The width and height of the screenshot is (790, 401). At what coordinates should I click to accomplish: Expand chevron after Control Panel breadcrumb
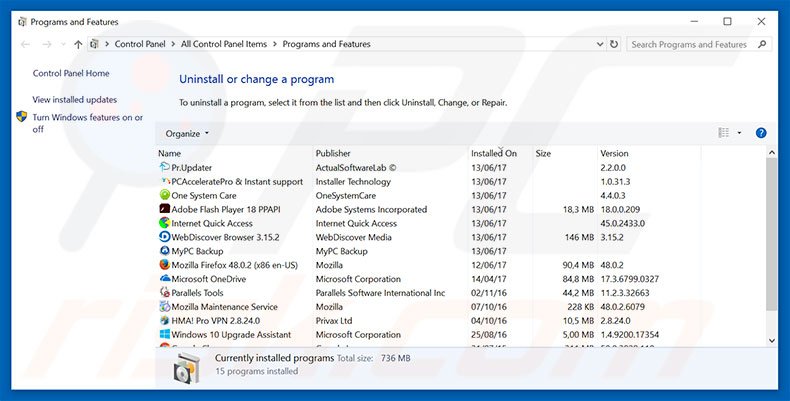point(173,44)
